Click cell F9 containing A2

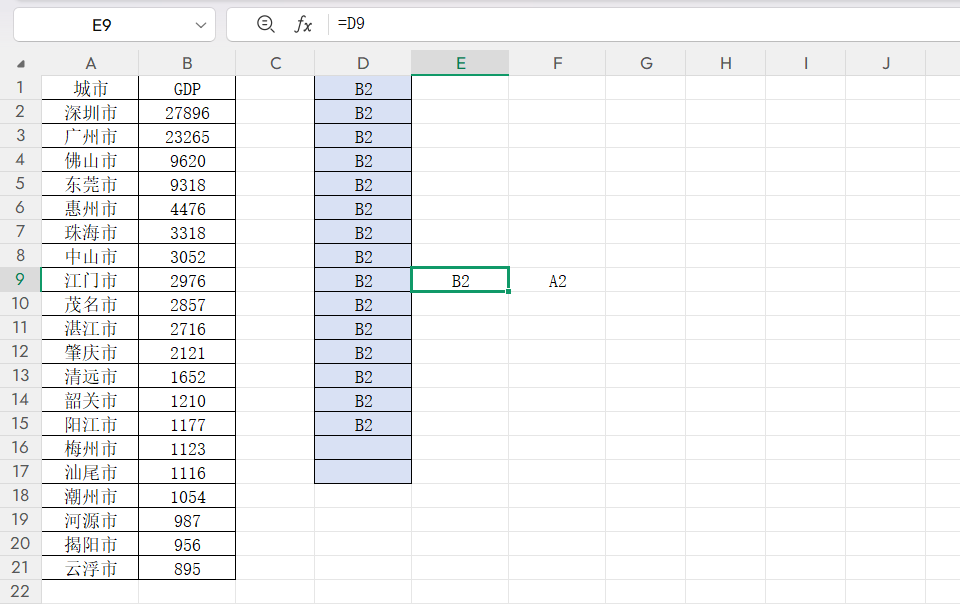557,281
